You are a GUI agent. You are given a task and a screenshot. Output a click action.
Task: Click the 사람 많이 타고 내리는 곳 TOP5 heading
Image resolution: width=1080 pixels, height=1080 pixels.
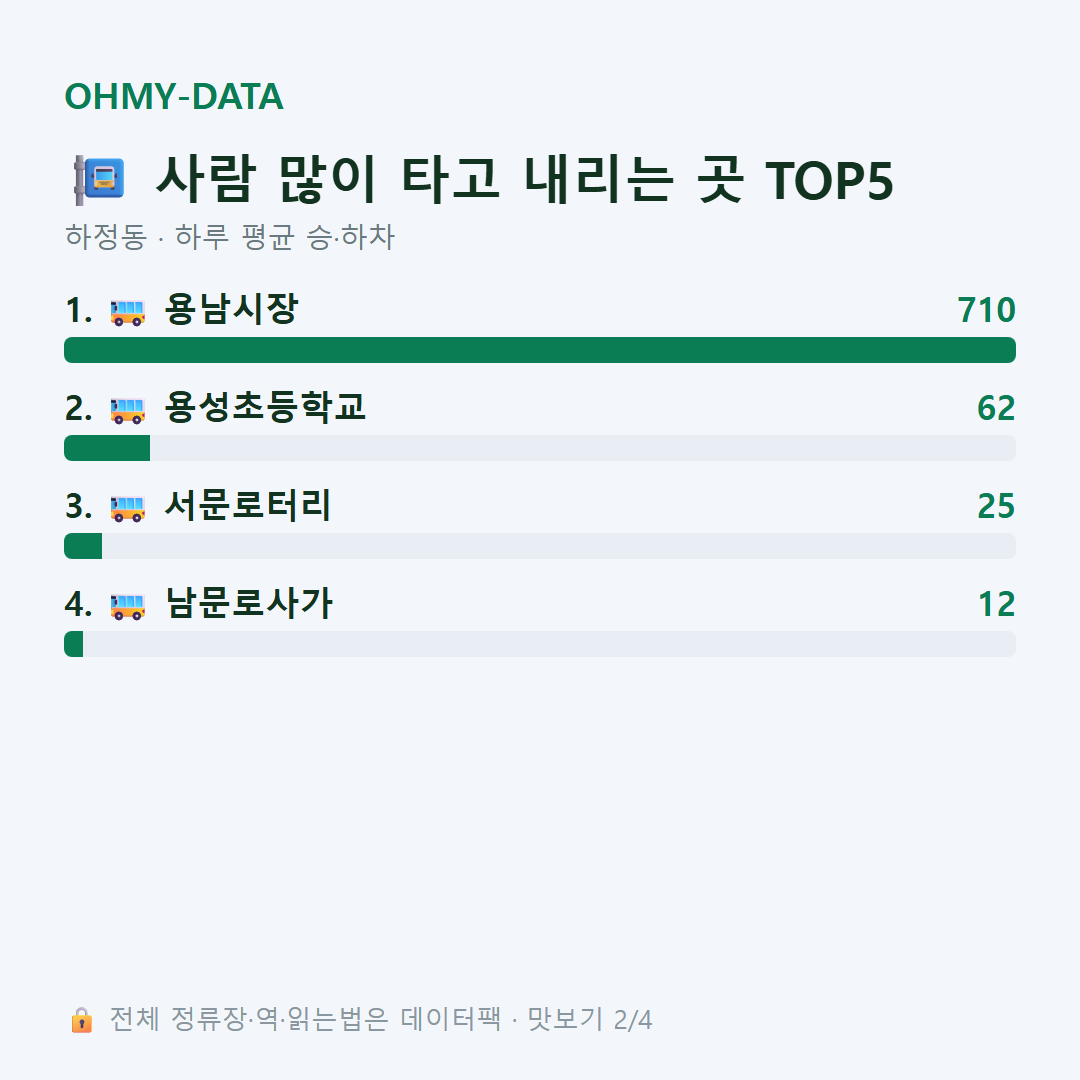pyautogui.click(x=524, y=180)
